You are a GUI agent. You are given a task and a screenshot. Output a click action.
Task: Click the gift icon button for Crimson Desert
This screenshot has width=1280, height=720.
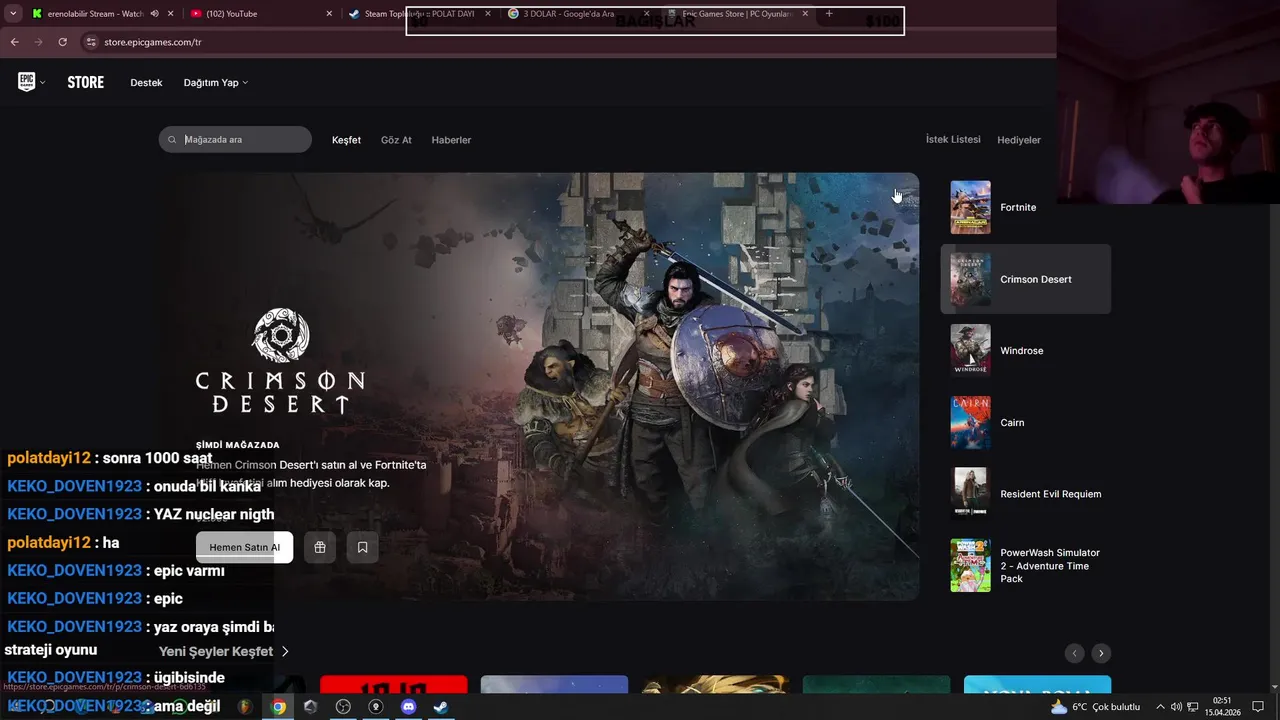[x=320, y=547]
